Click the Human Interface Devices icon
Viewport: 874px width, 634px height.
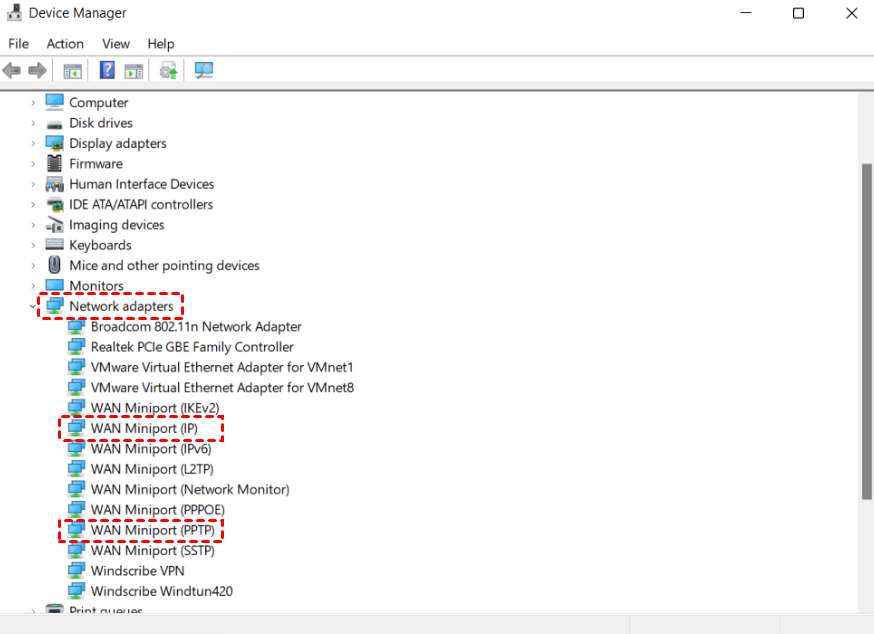point(55,184)
